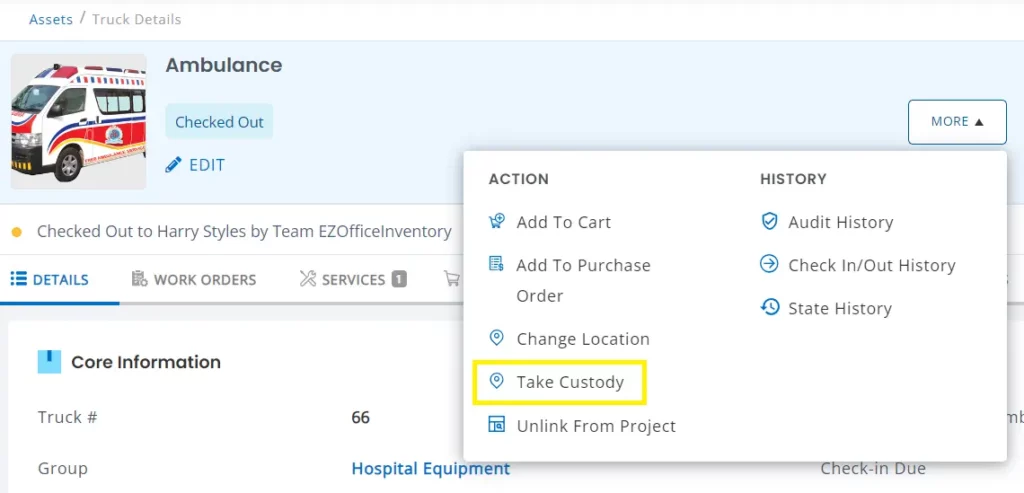Click the Take Custody pin icon

point(496,382)
